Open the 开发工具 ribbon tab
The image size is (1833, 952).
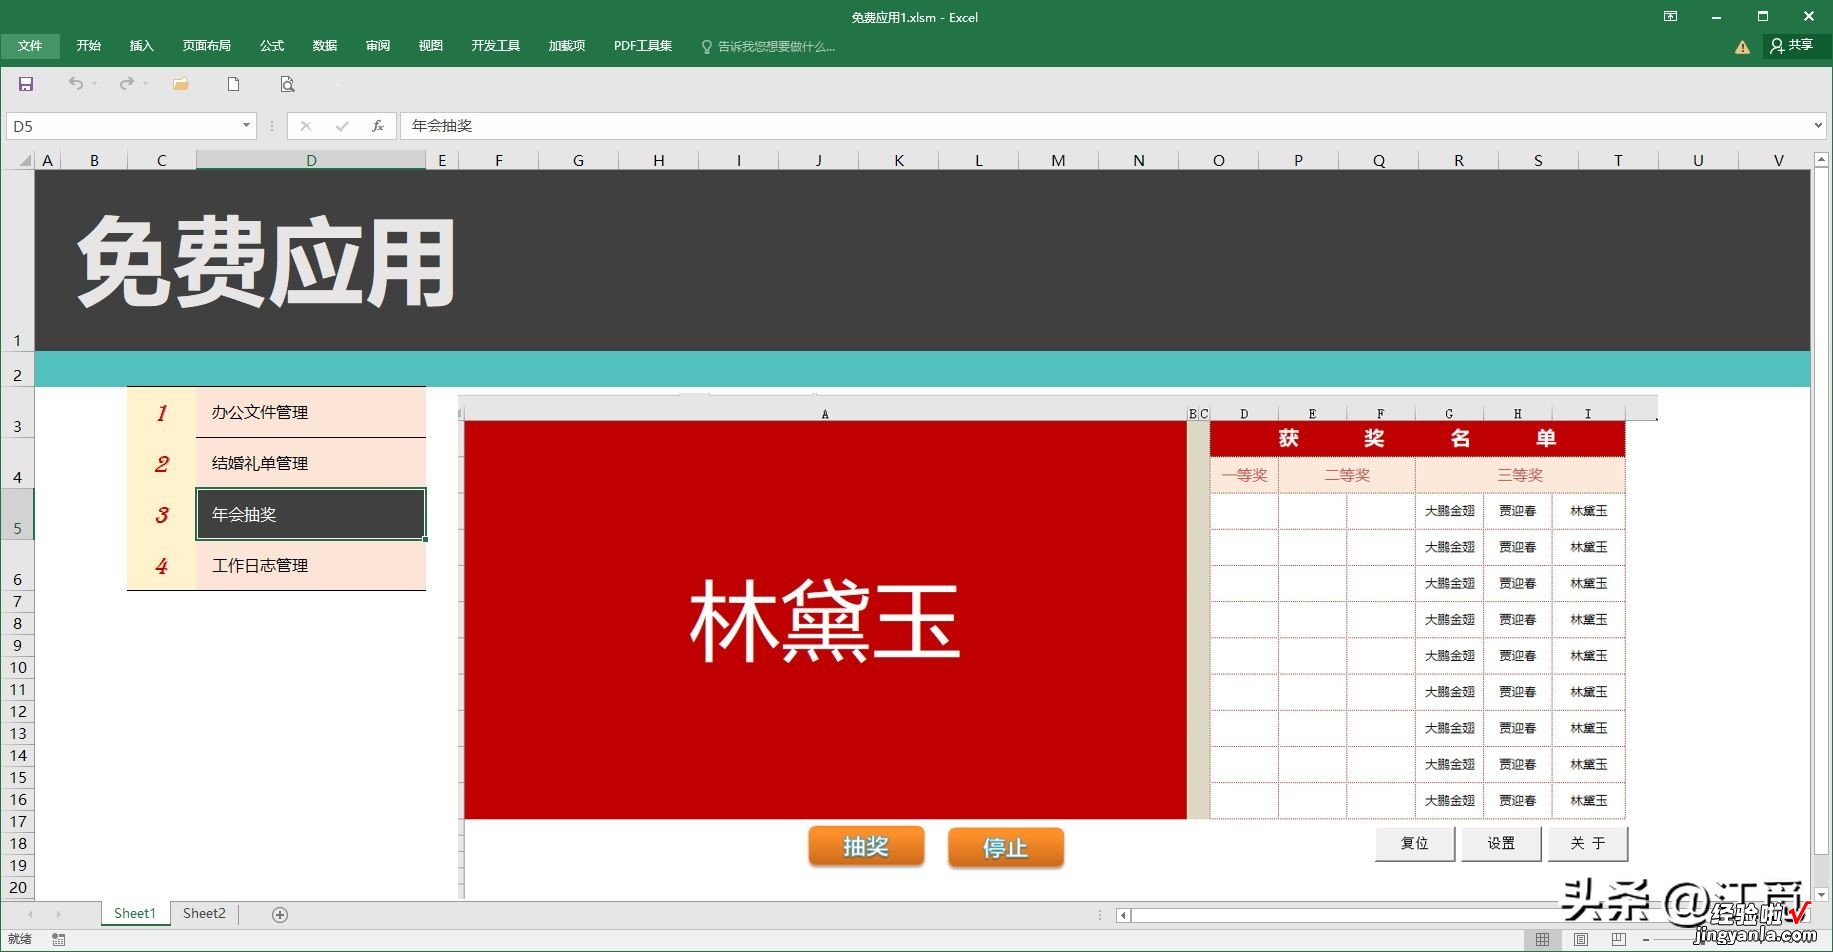(496, 46)
